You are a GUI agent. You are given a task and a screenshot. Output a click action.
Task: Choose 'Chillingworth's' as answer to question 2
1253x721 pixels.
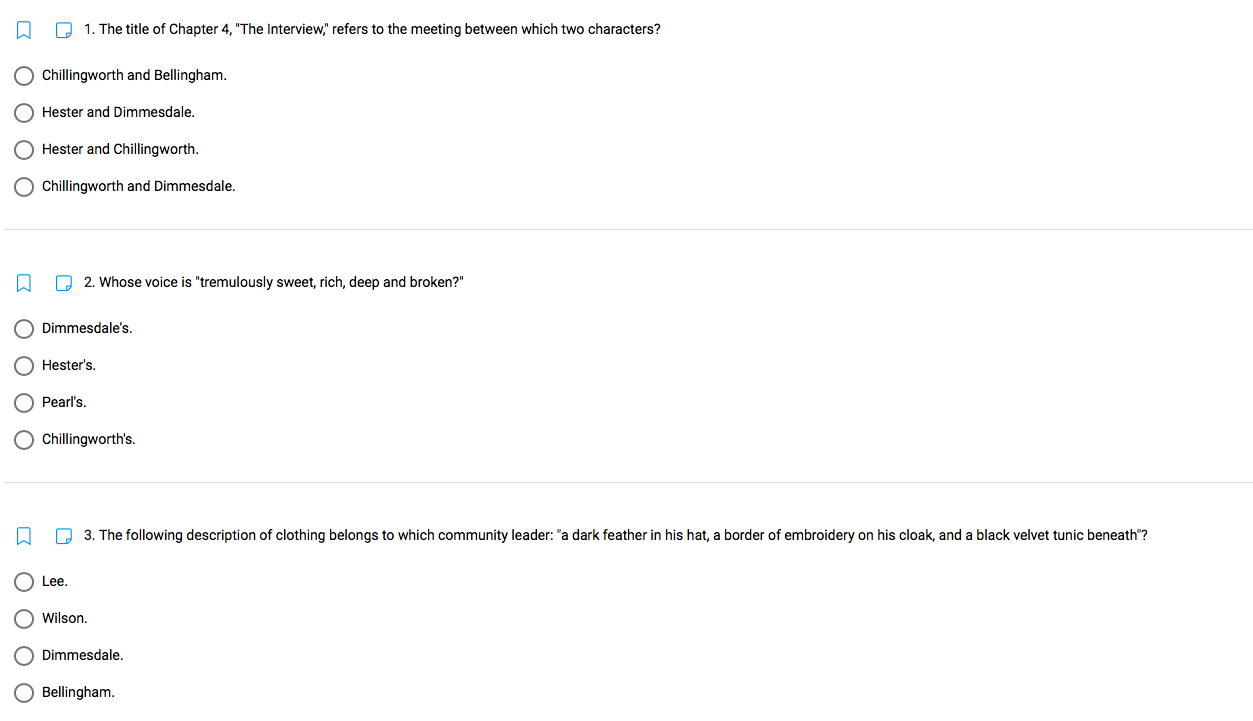point(23,439)
